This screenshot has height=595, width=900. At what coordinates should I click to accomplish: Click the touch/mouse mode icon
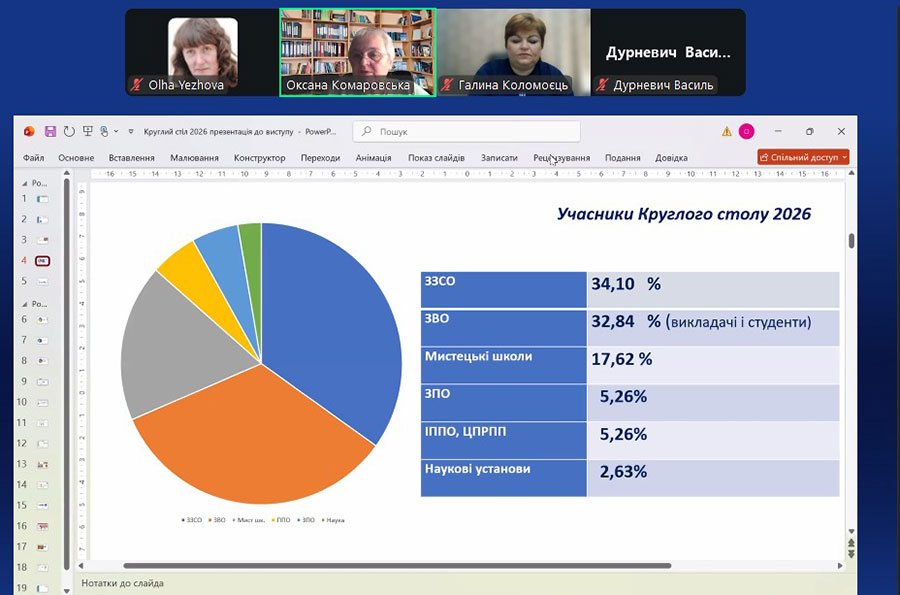105,131
